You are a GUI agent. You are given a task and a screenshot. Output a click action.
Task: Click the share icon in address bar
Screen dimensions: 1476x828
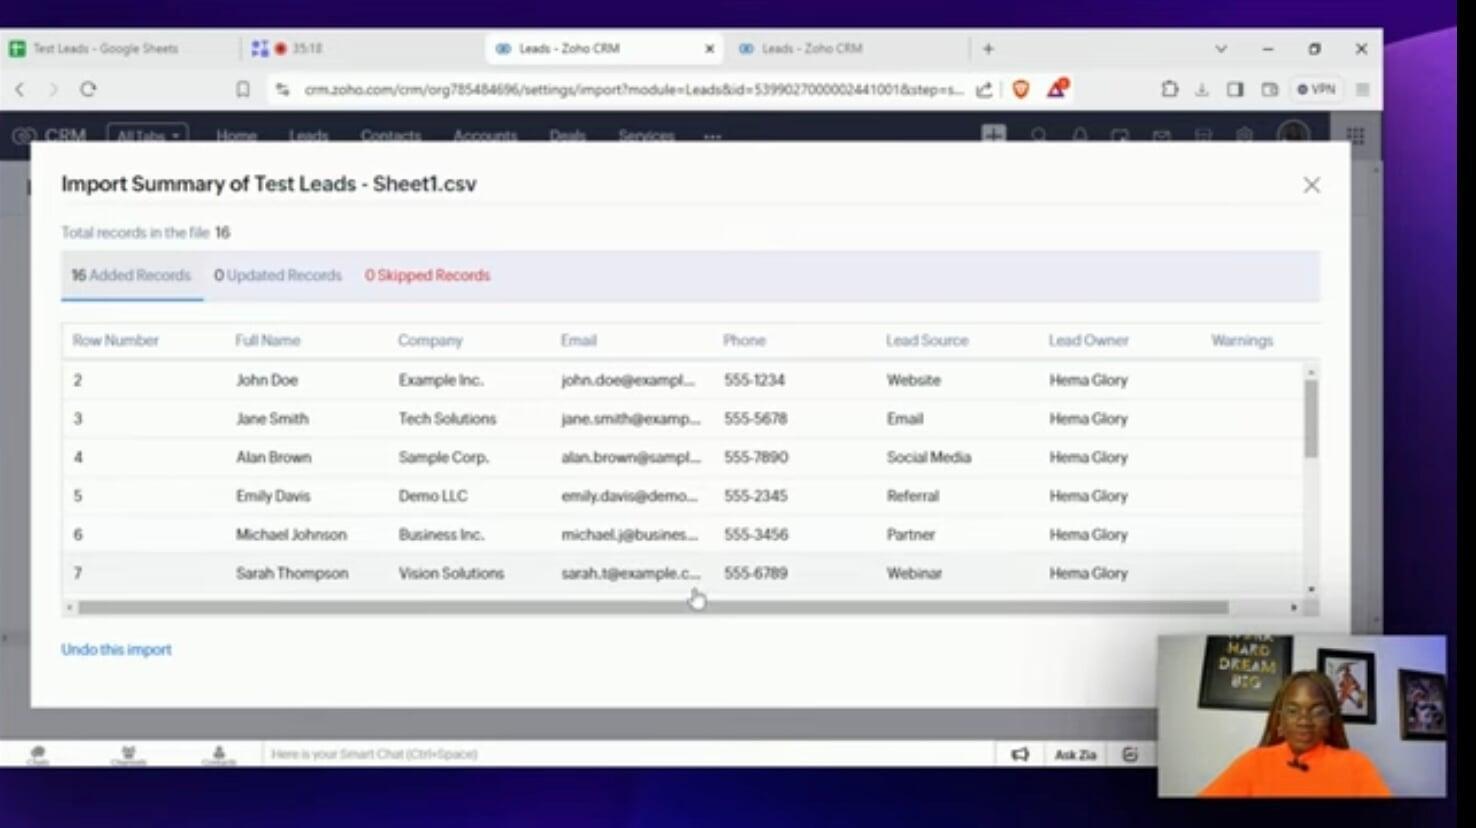point(984,89)
